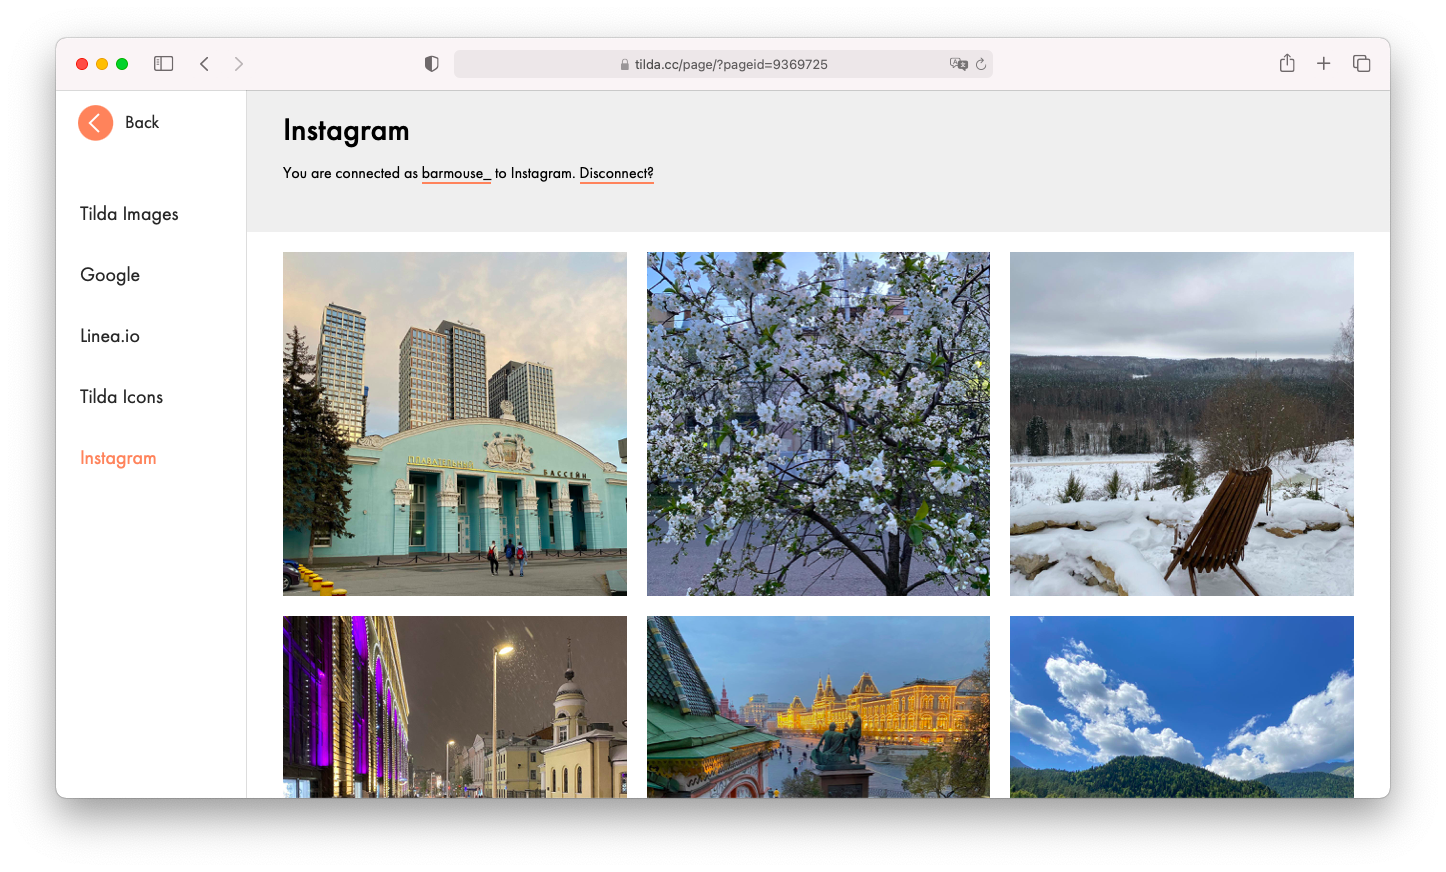Open the Privacy Report shield icon
1446x872 pixels.
pos(431,63)
